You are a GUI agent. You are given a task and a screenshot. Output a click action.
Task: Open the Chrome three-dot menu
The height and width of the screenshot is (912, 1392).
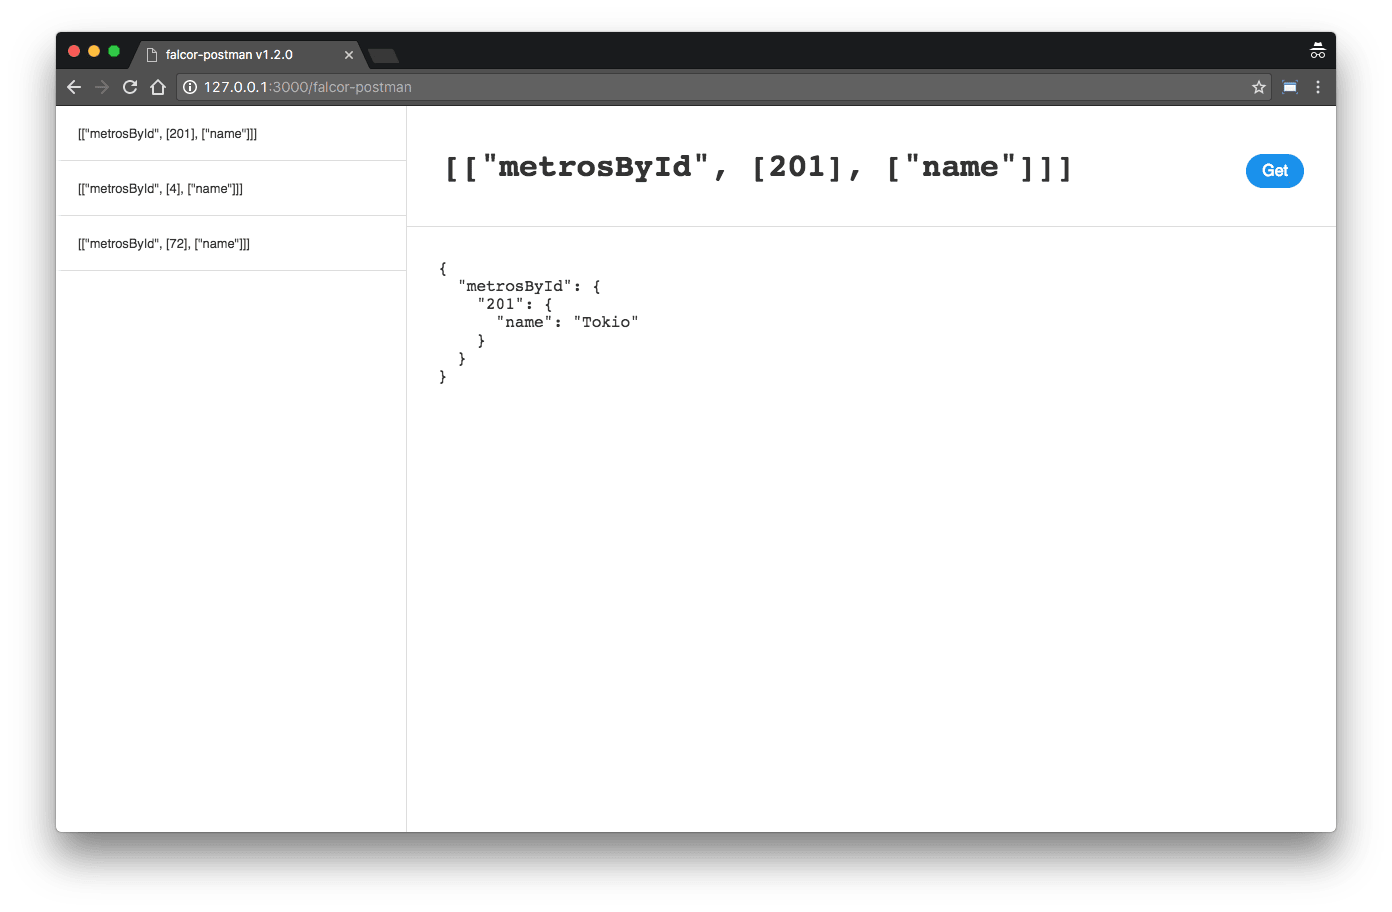pyautogui.click(x=1318, y=87)
